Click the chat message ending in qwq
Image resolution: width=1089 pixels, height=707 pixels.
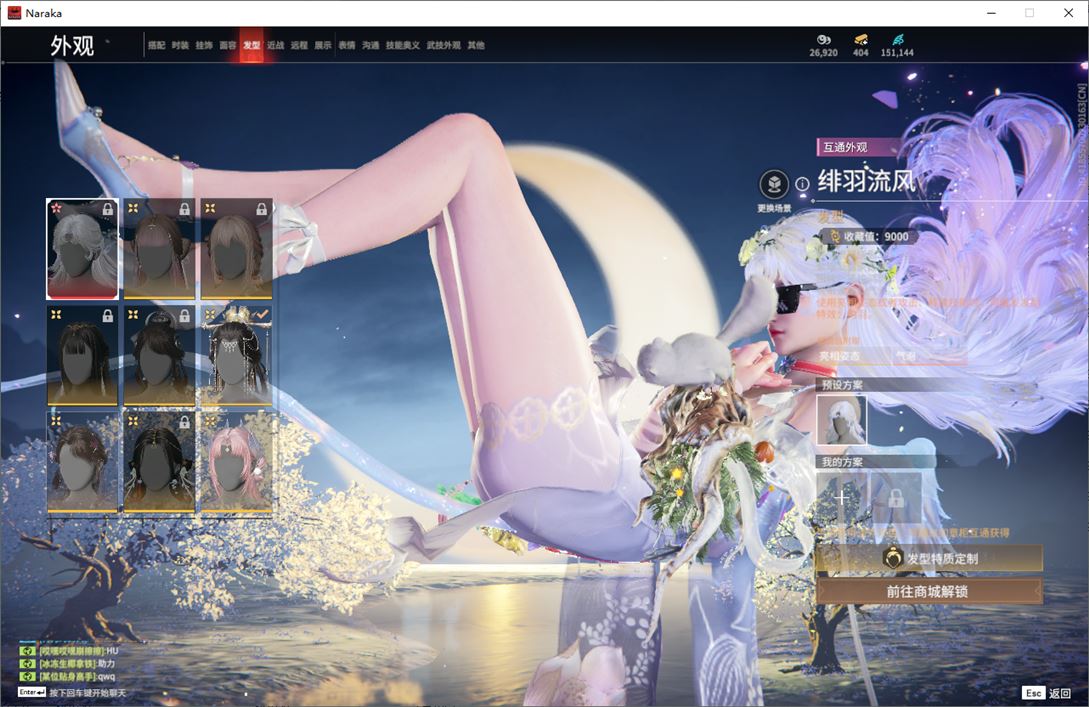pos(77,676)
